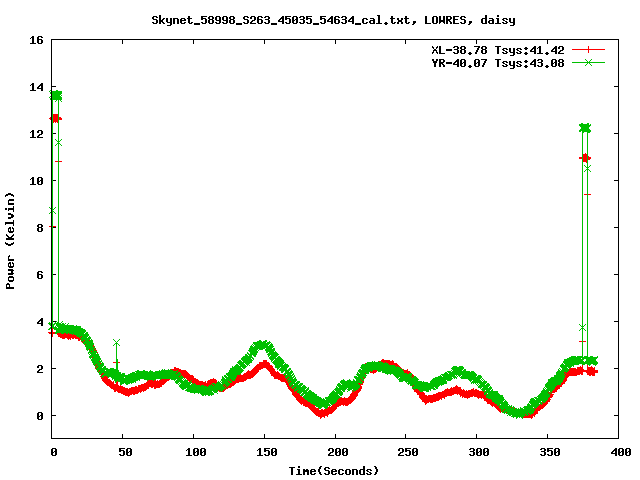The height and width of the screenshot is (480, 640).
Task: Click the red legend line sample
Action: tap(588, 50)
